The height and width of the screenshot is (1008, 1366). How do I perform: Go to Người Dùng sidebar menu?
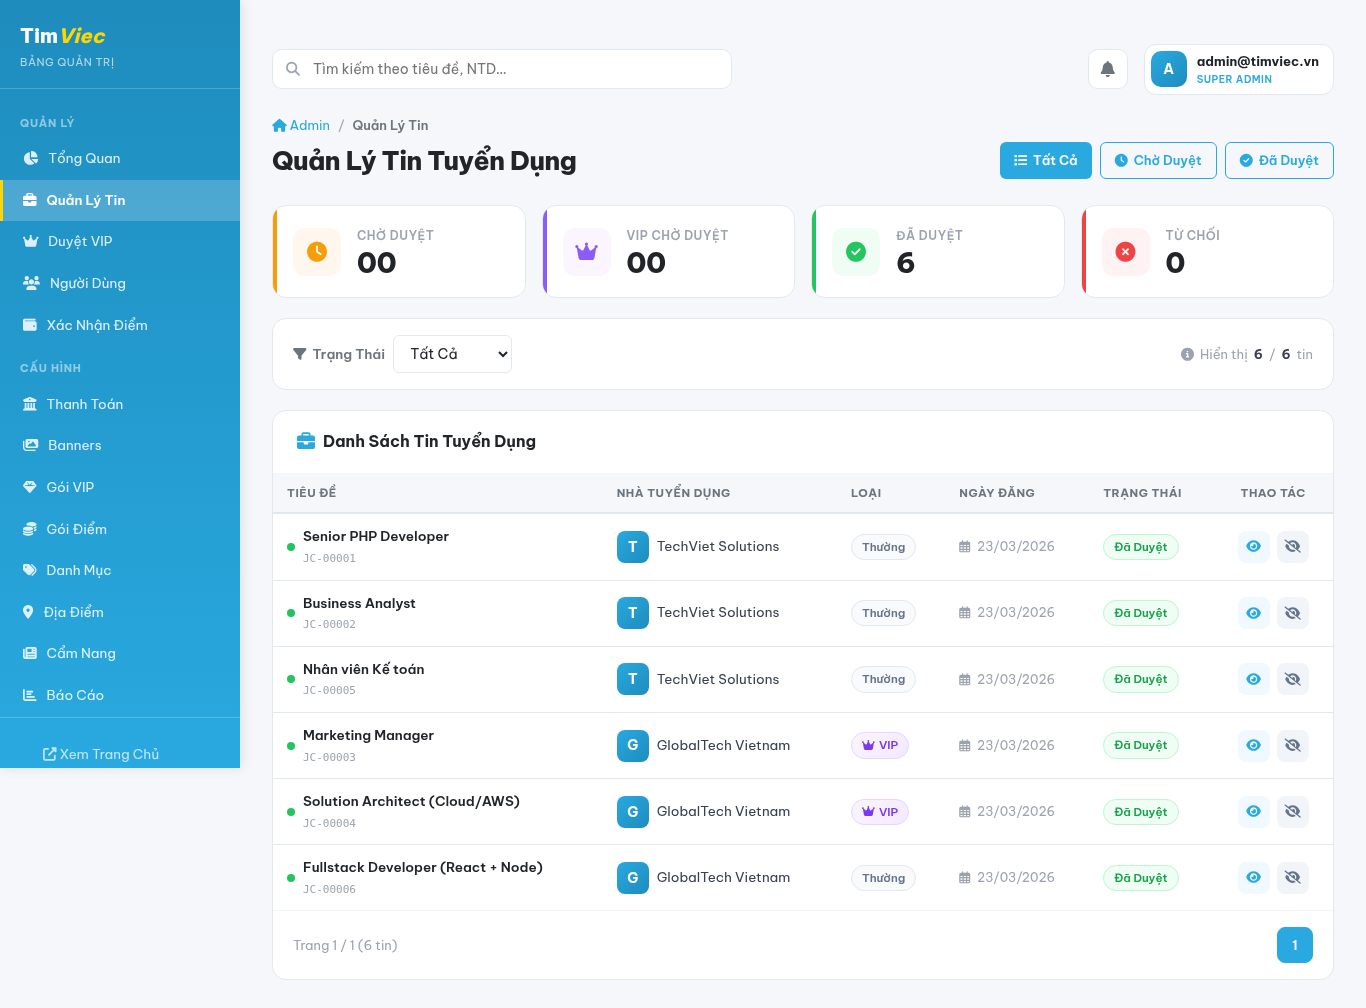(x=87, y=283)
